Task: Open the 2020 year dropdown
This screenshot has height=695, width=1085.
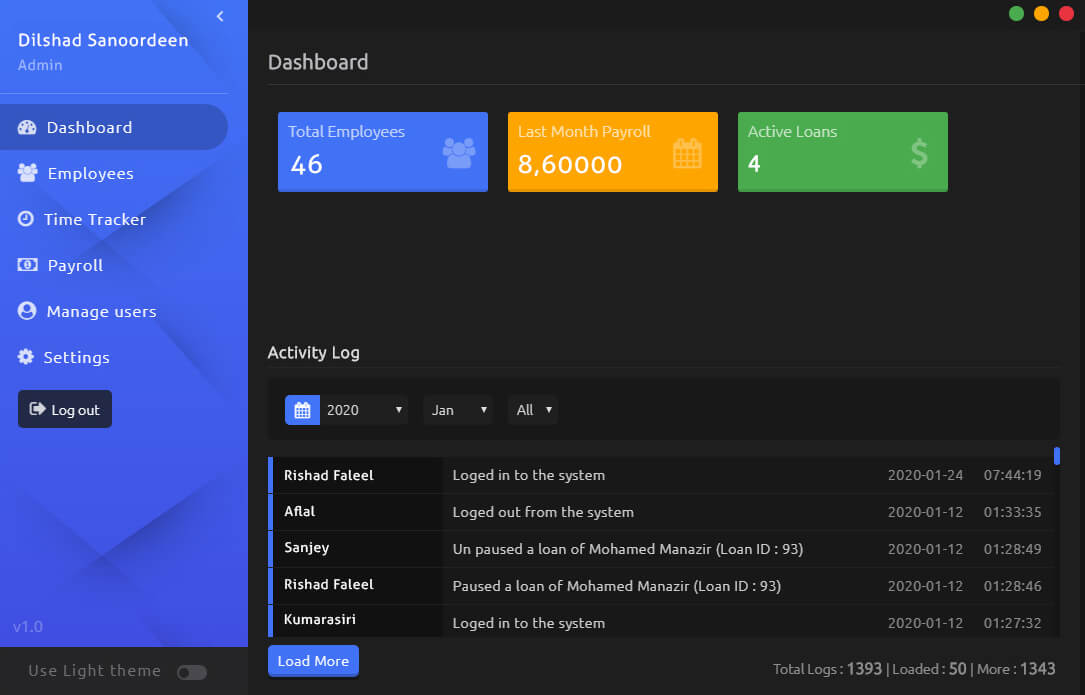Action: click(x=364, y=410)
